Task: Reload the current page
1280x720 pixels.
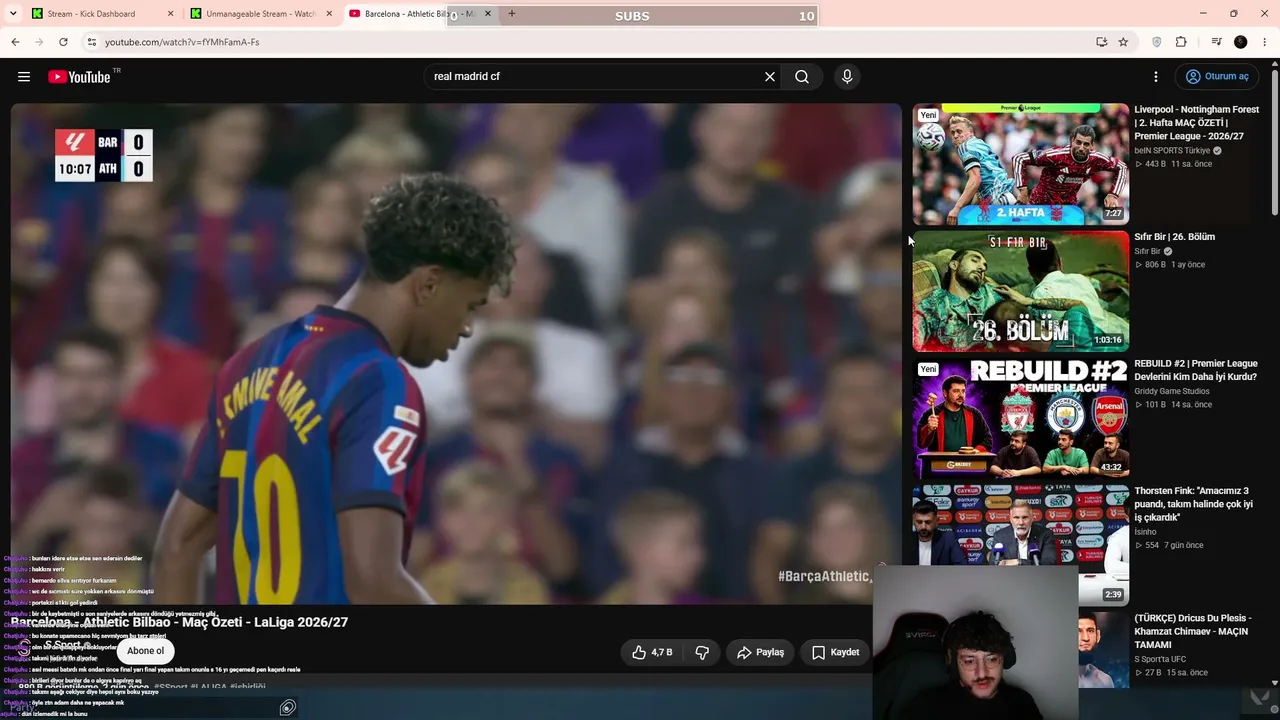Action: pos(63,42)
